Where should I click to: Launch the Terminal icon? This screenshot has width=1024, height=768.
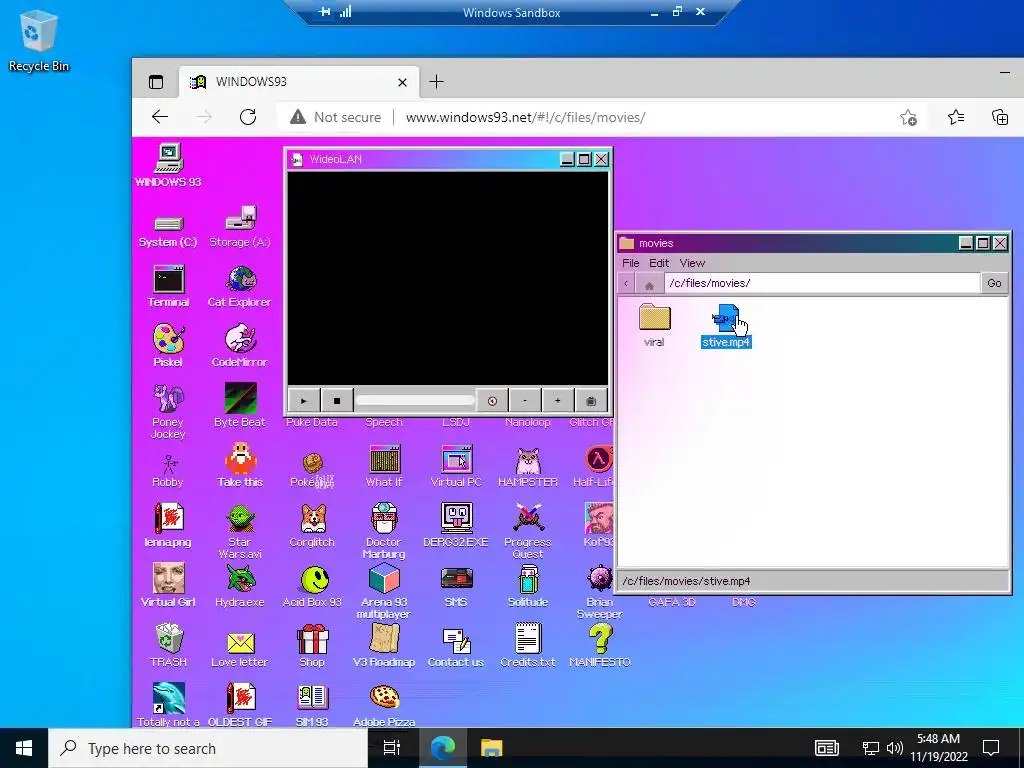coord(168,279)
